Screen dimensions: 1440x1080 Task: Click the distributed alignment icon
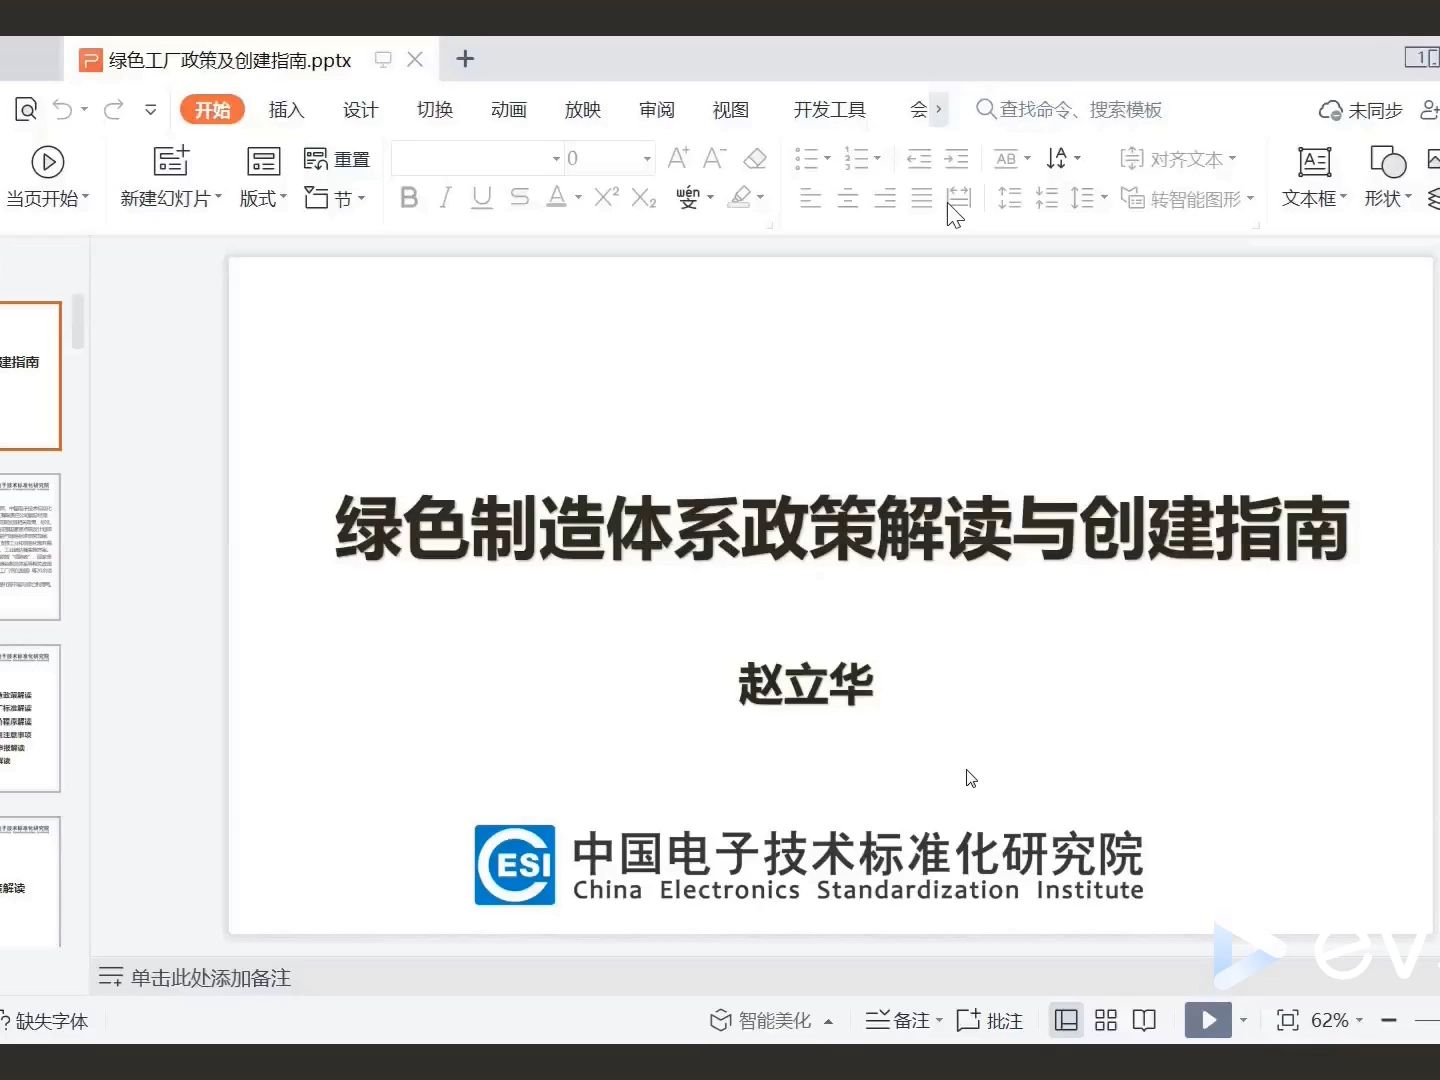(x=958, y=198)
